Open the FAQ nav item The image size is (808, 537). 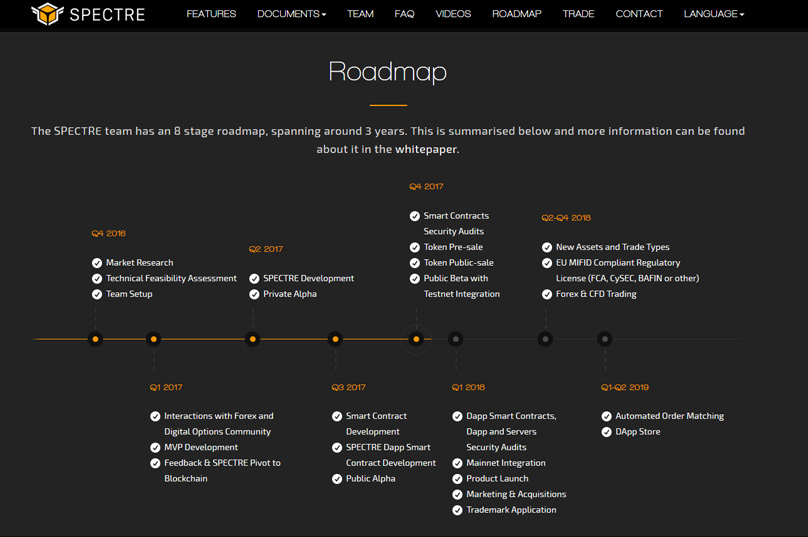pyautogui.click(x=405, y=14)
